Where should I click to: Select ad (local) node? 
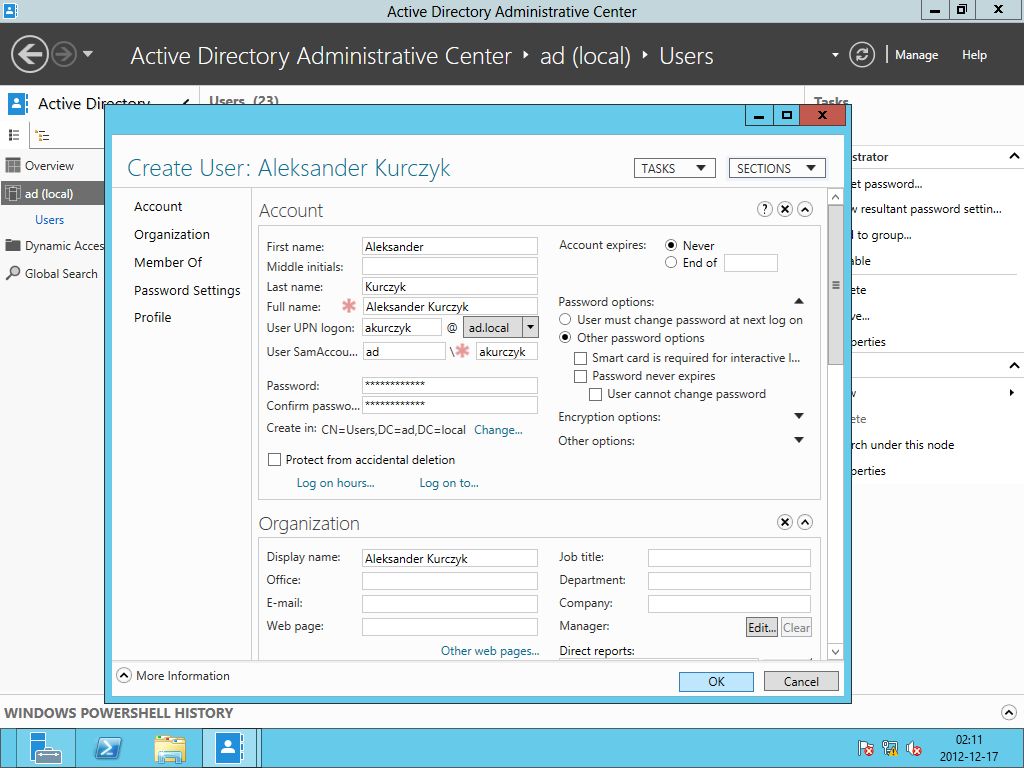click(x=52, y=193)
